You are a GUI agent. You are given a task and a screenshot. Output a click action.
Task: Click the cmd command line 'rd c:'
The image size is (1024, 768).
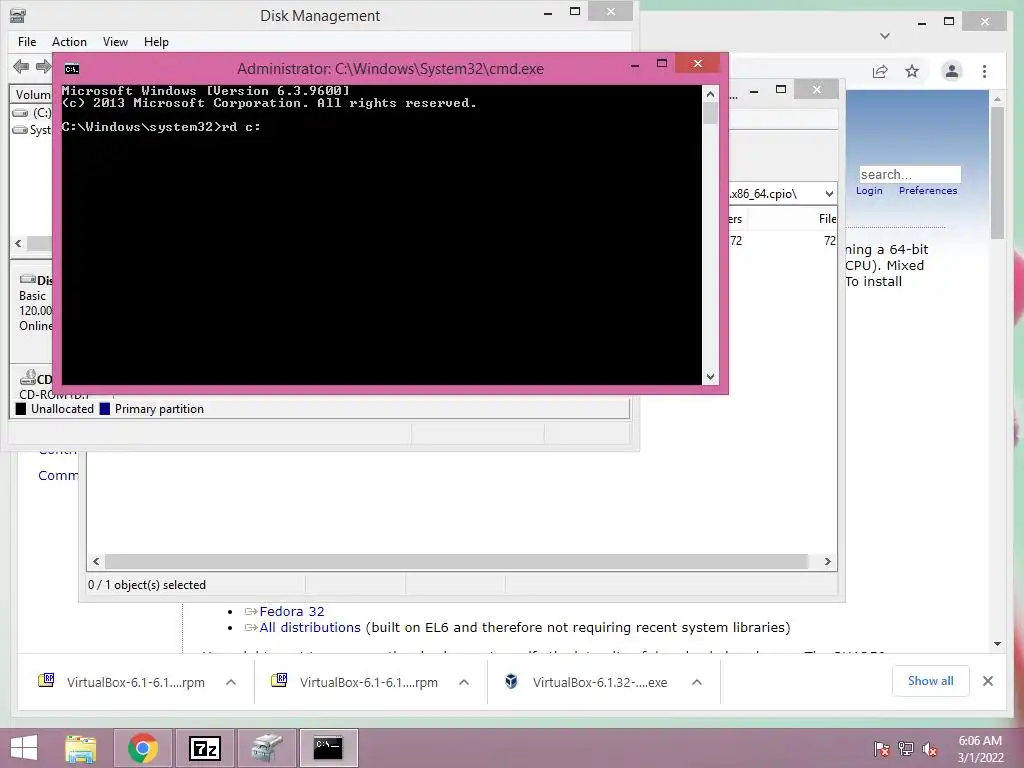click(161, 127)
